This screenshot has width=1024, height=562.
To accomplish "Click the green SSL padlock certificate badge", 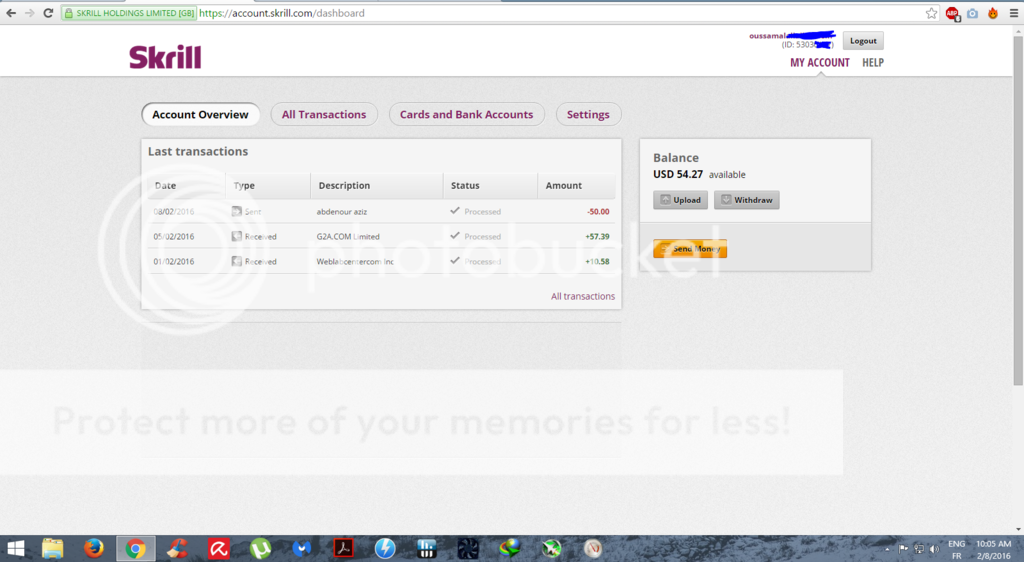I will click(129, 13).
